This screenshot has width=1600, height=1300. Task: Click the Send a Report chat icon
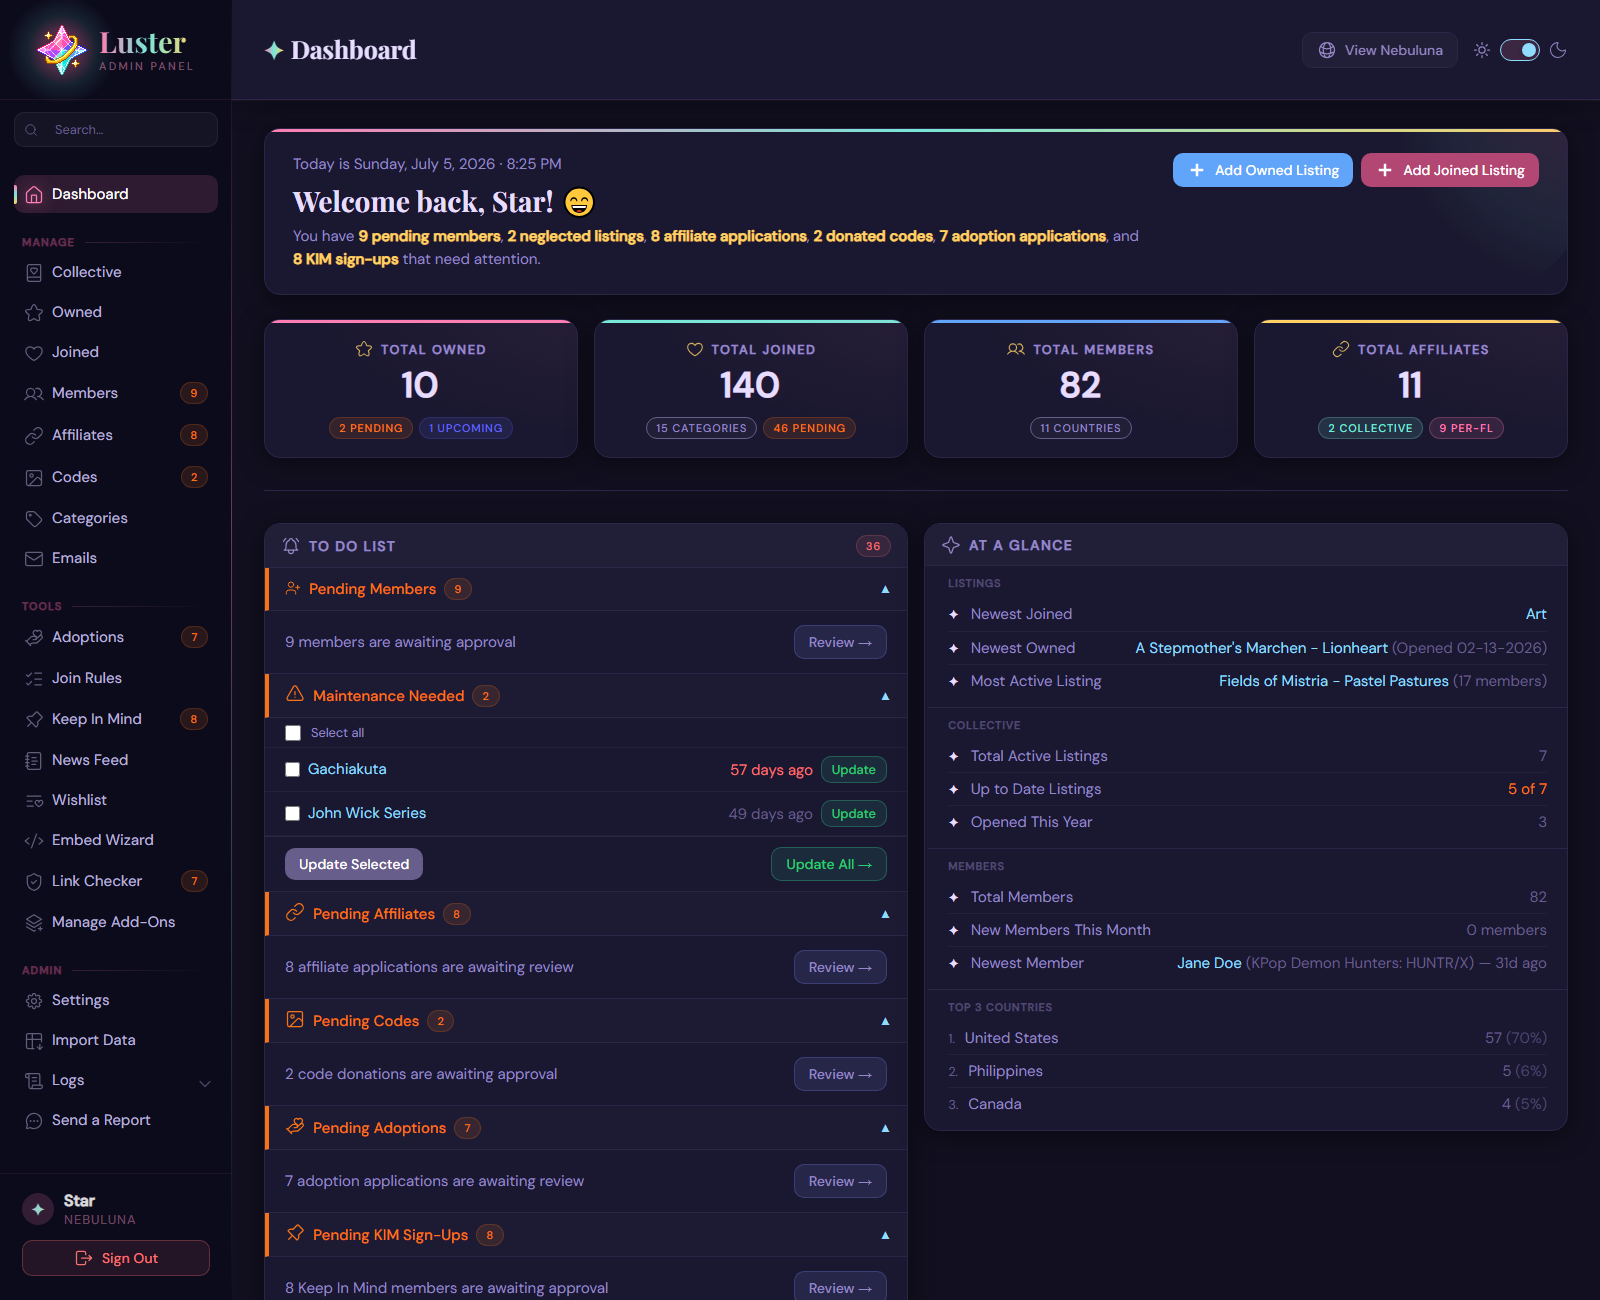(x=34, y=1121)
